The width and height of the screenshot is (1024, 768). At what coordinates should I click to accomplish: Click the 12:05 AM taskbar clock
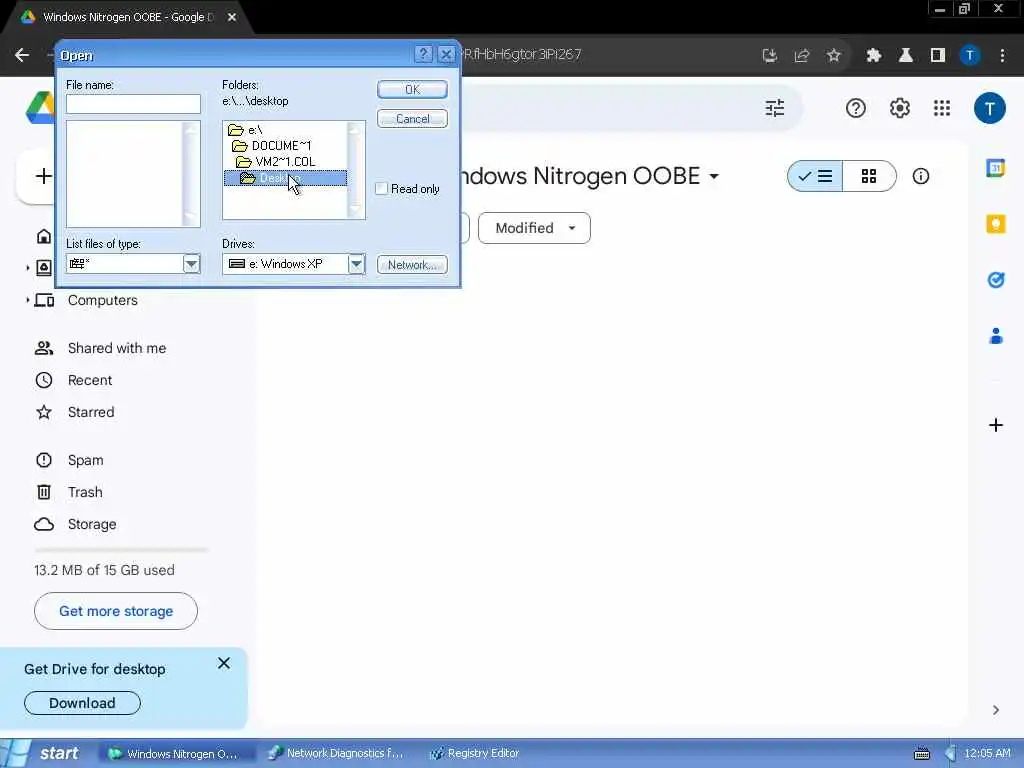[987, 753]
